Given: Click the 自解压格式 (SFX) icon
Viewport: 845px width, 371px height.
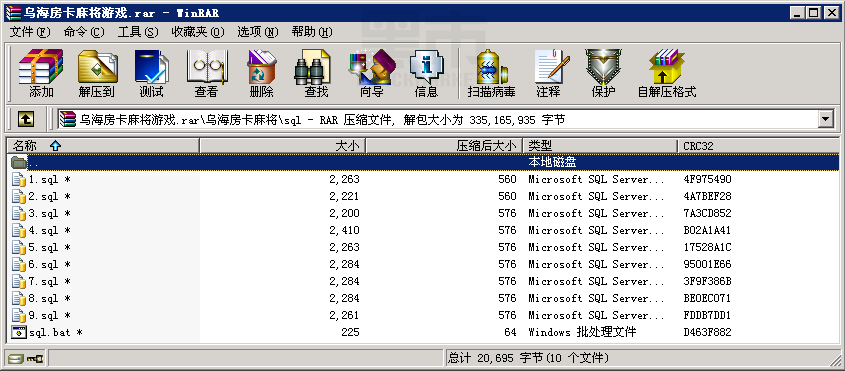Looking at the screenshot, I should 667,73.
